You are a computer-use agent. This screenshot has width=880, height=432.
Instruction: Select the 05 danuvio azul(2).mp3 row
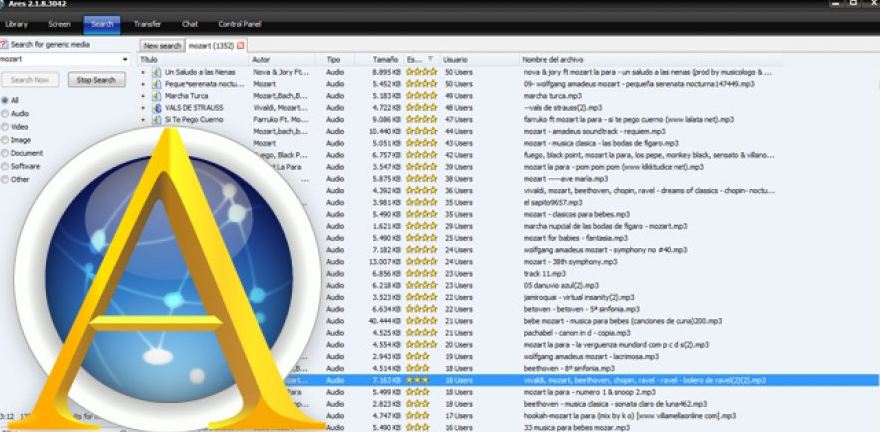tap(561, 285)
